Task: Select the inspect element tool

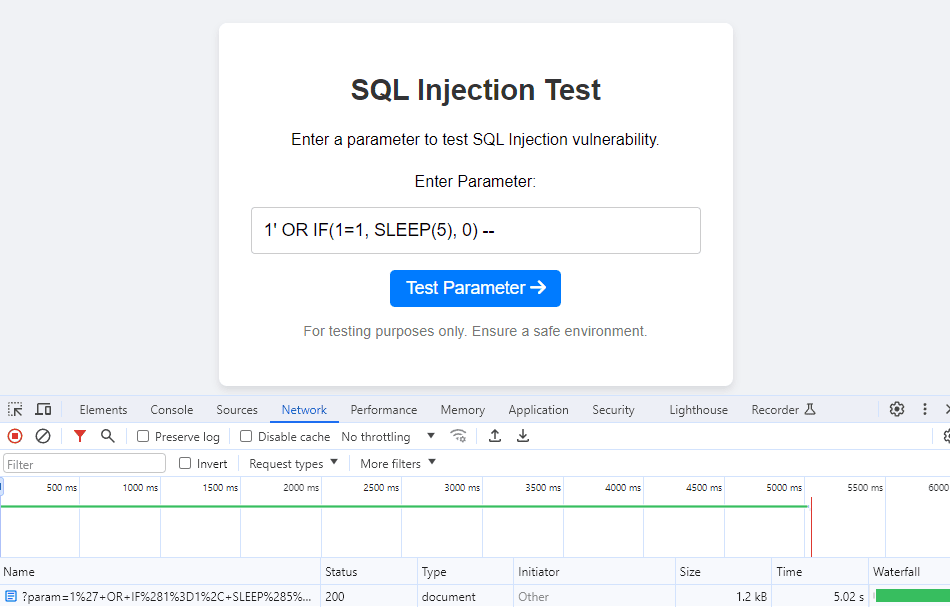Action: click(14, 409)
